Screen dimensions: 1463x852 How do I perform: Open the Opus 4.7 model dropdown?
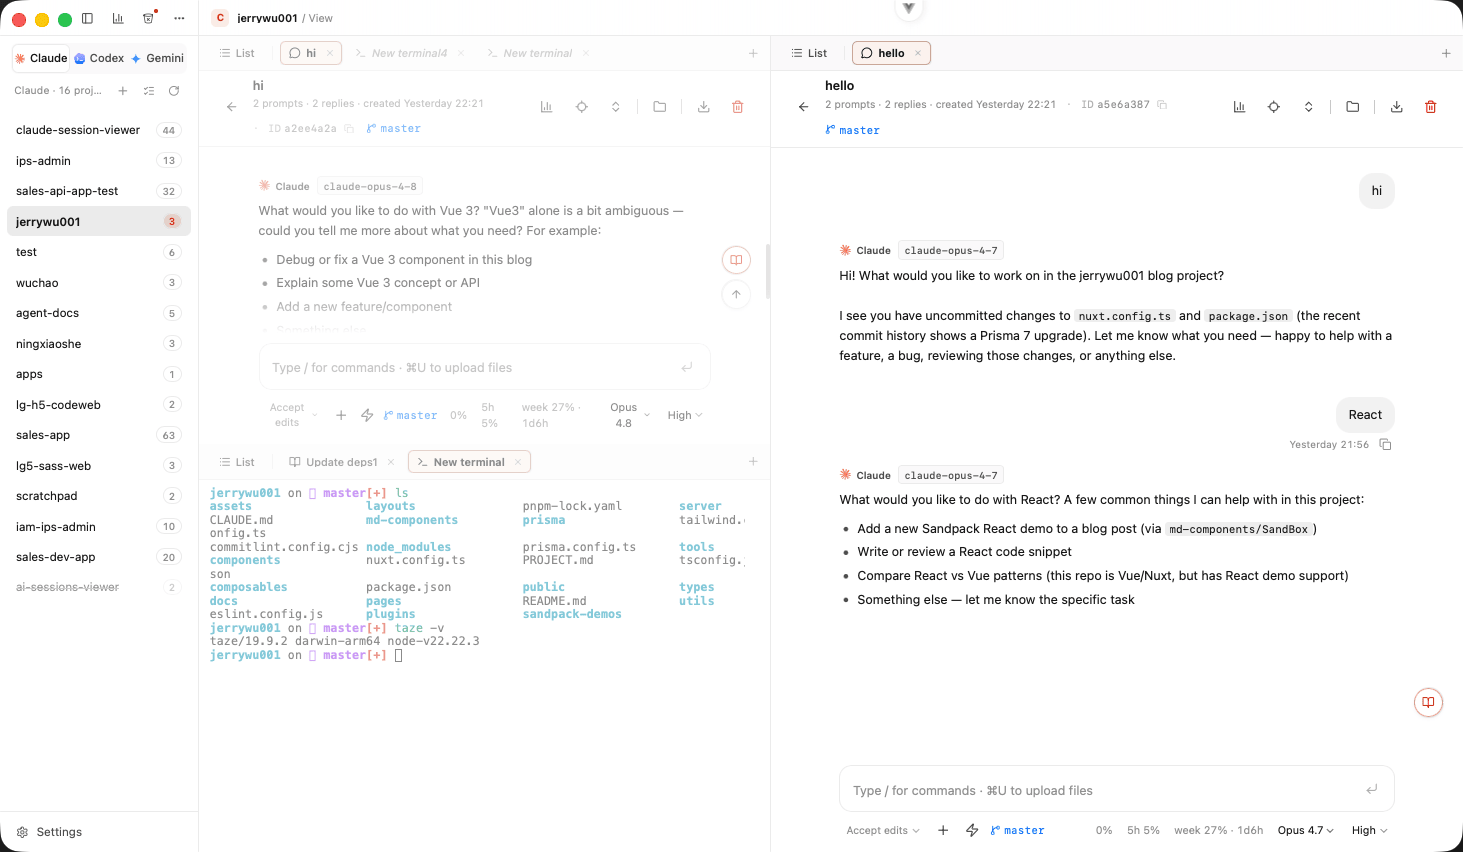1306,830
